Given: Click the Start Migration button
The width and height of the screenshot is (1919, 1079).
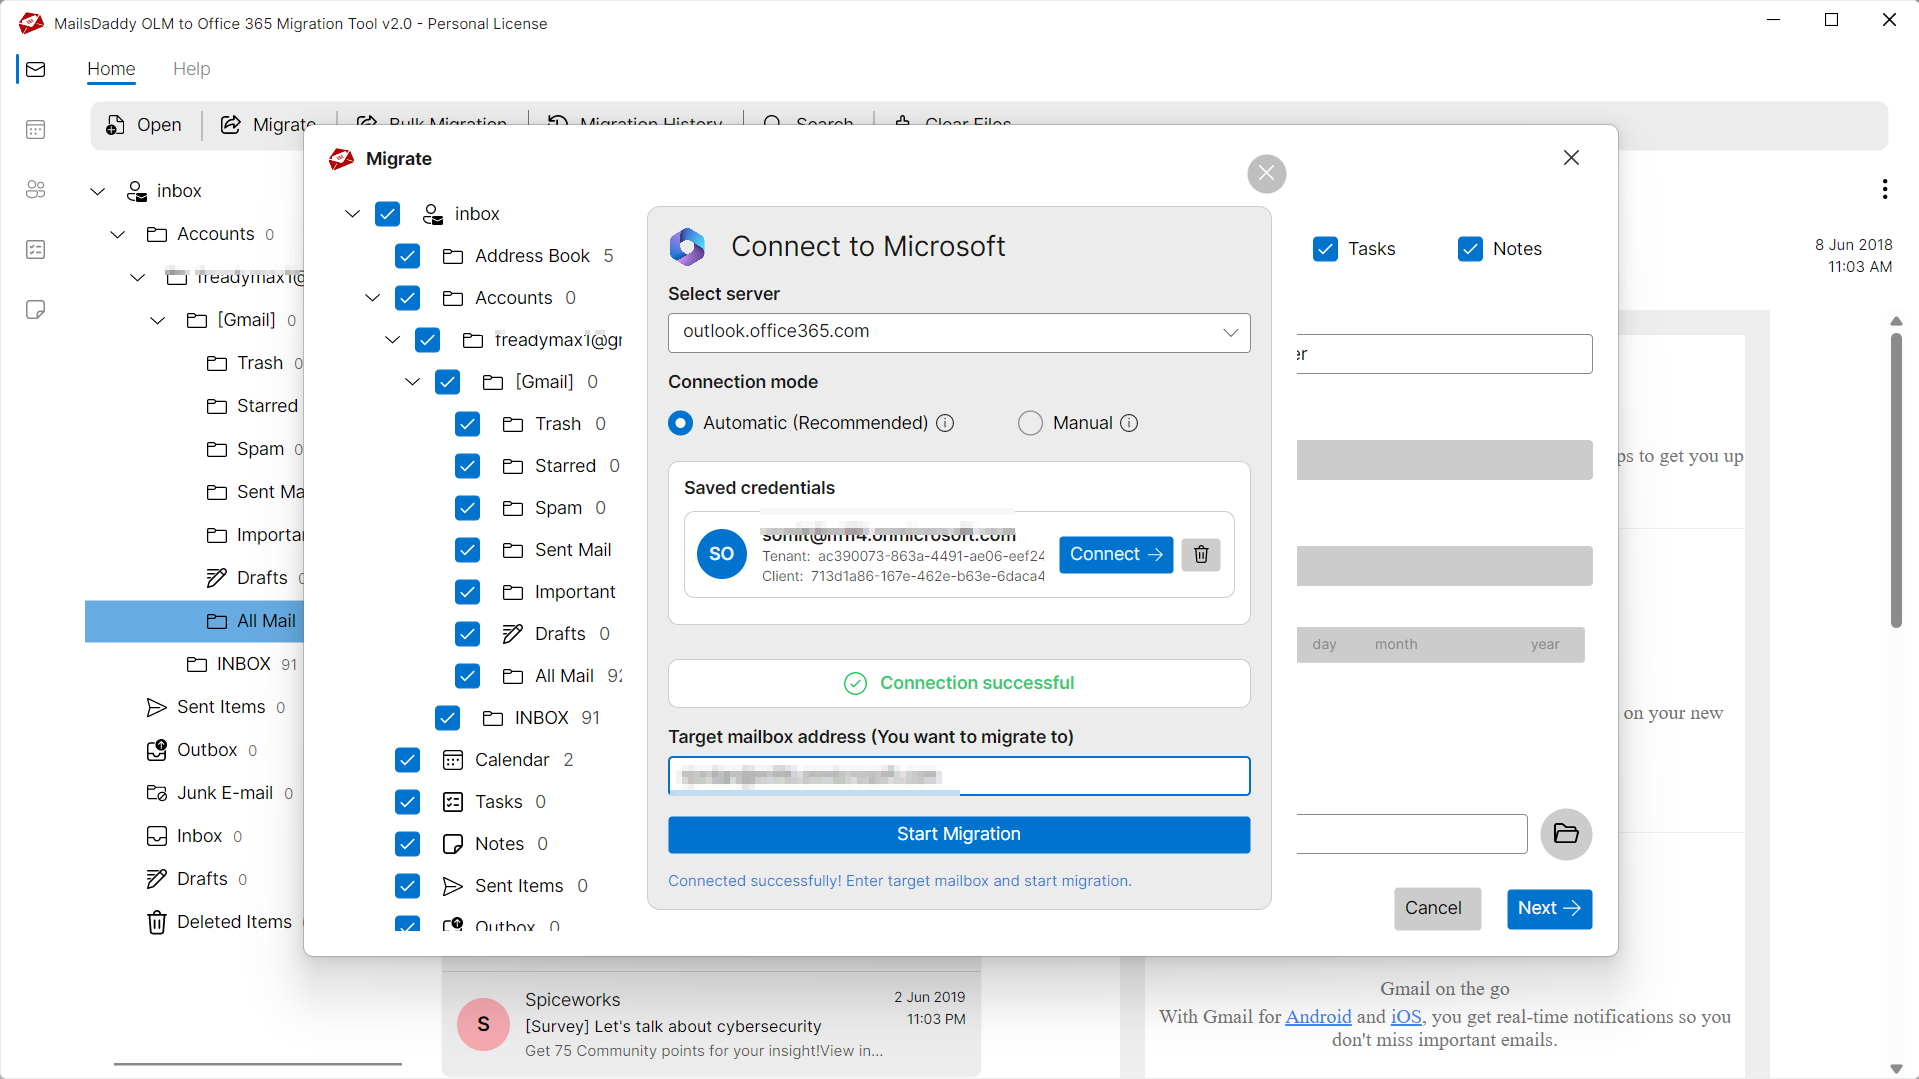Looking at the screenshot, I should [959, 834].
